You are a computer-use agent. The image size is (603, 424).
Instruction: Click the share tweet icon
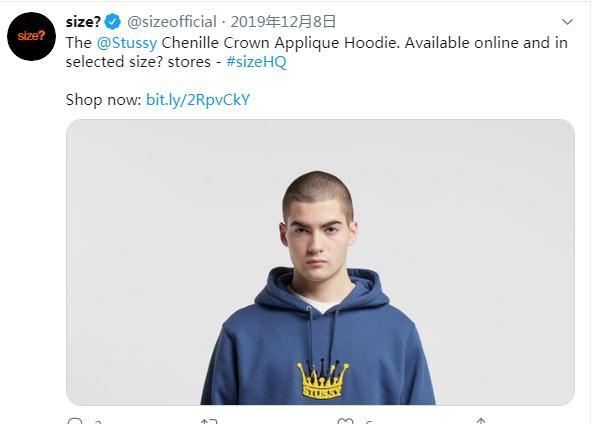(481, 421)
